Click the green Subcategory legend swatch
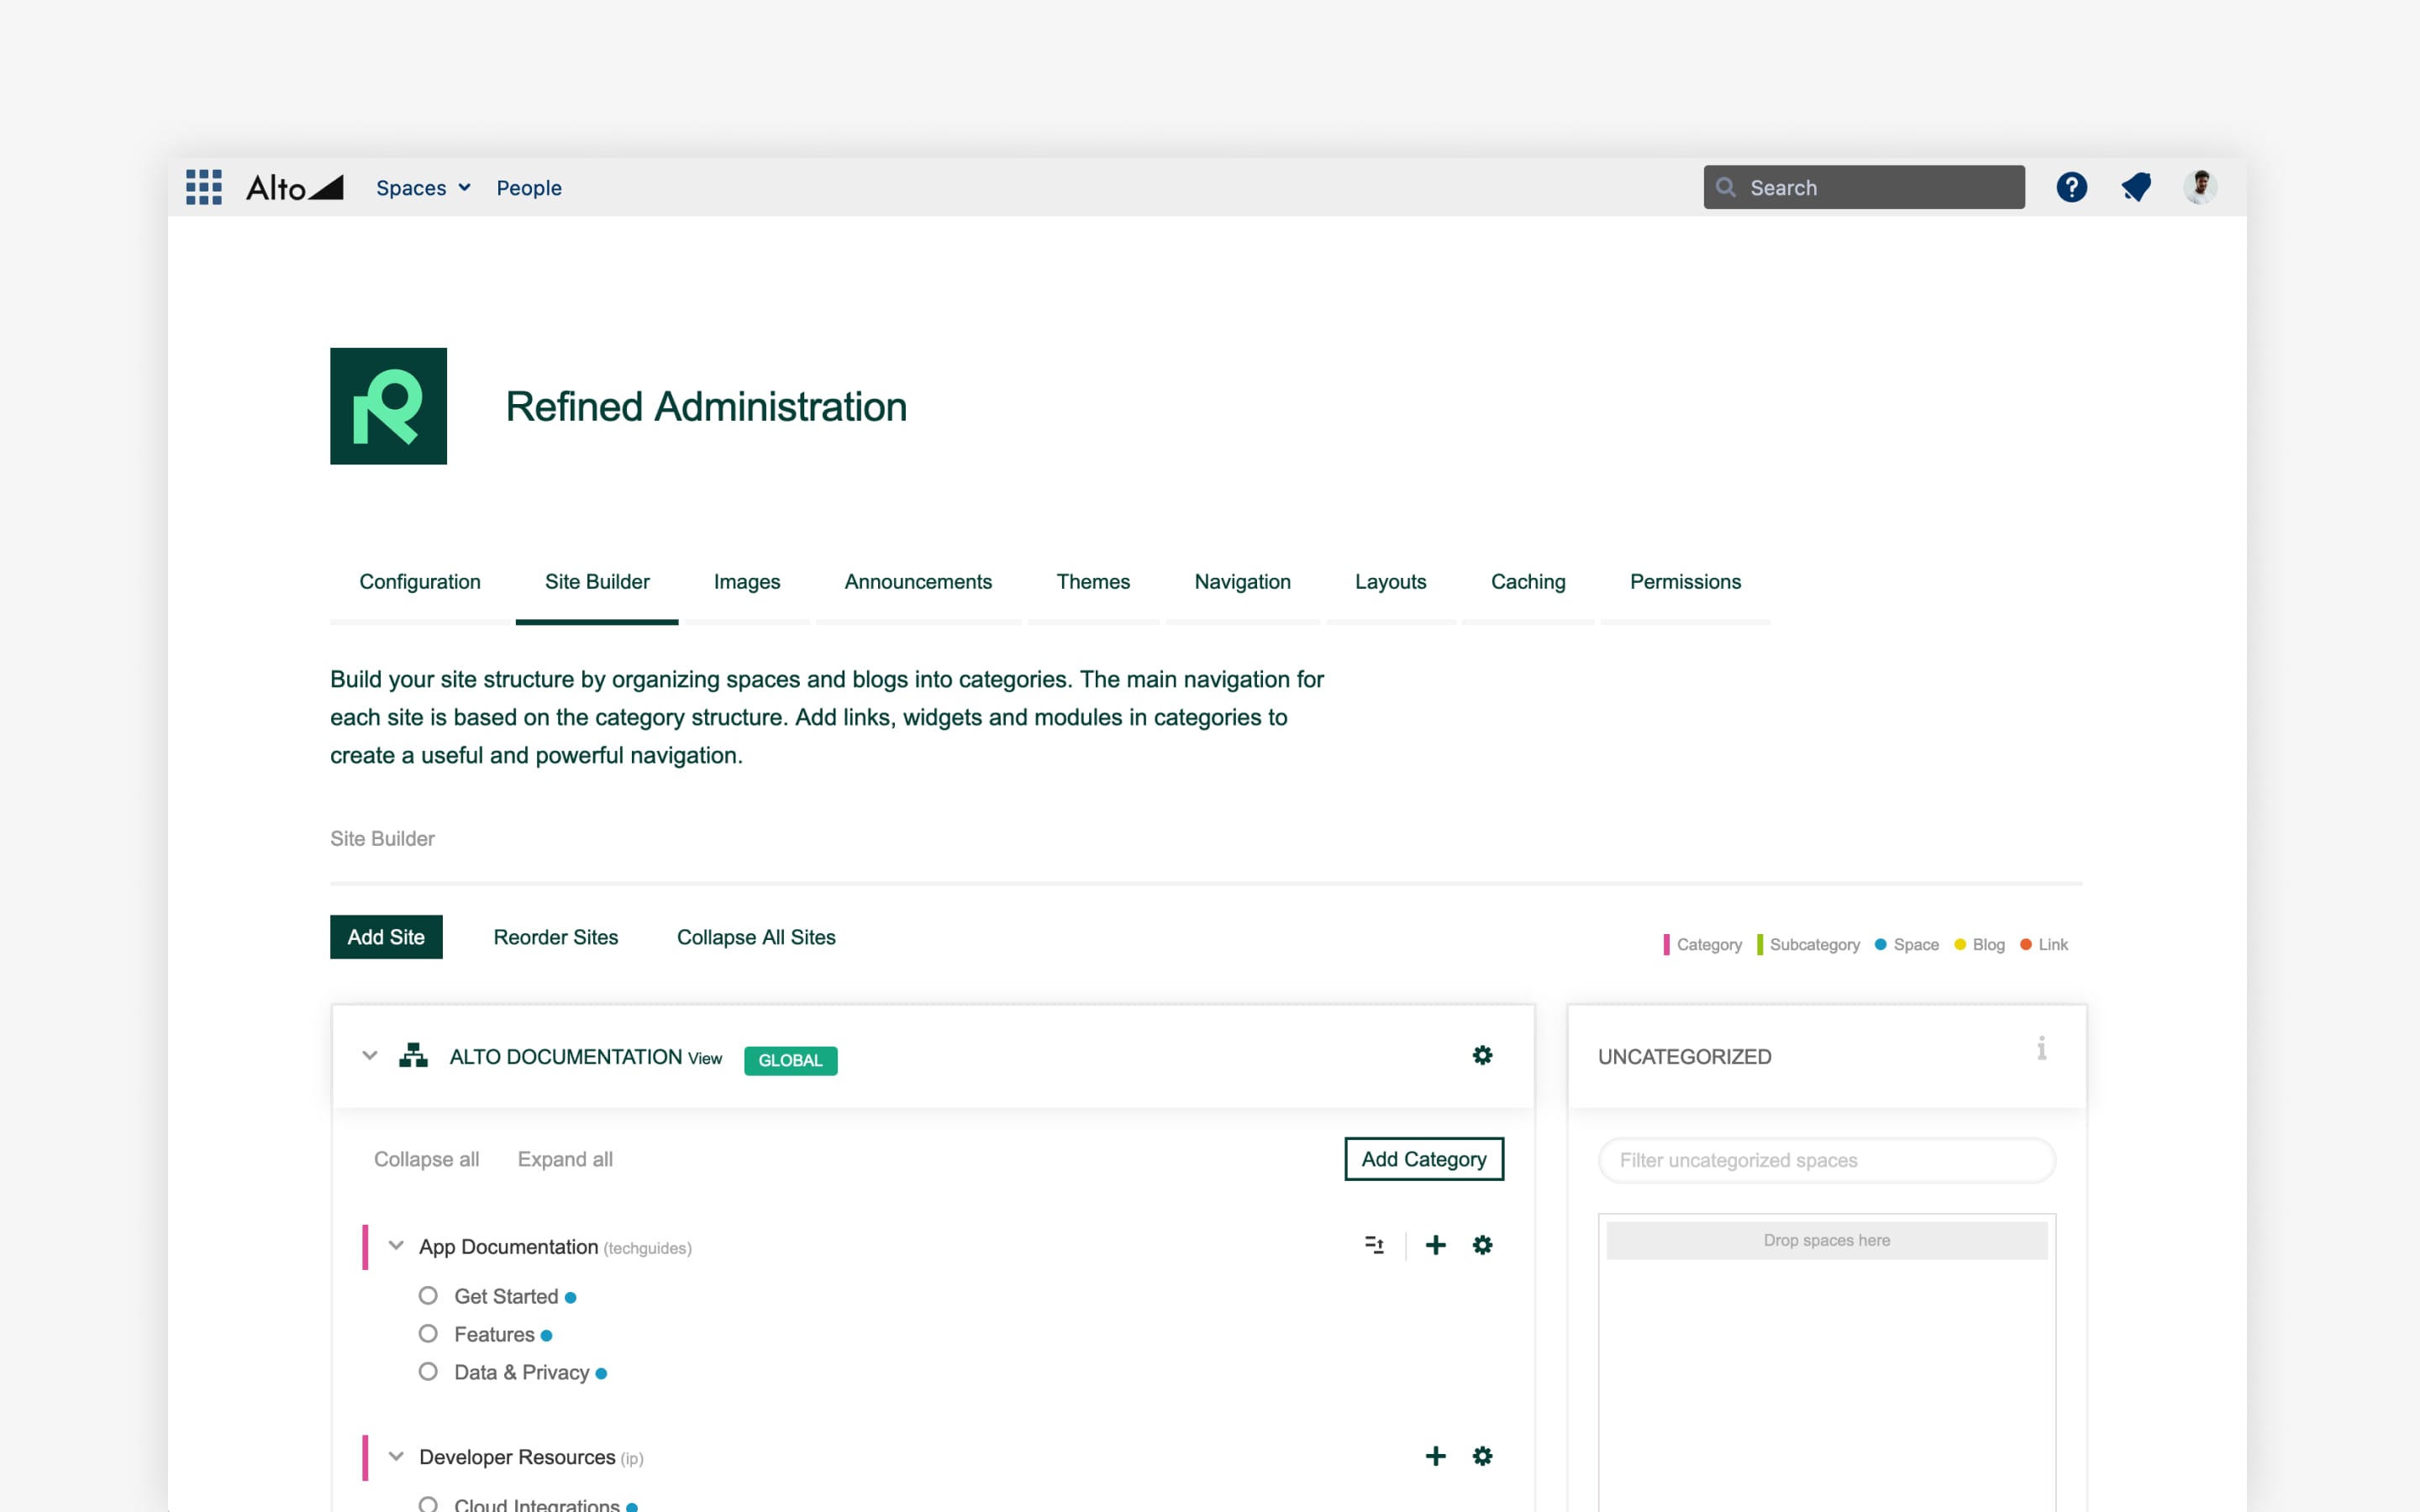The image size is (2420, 1512). click(1759, 945)
